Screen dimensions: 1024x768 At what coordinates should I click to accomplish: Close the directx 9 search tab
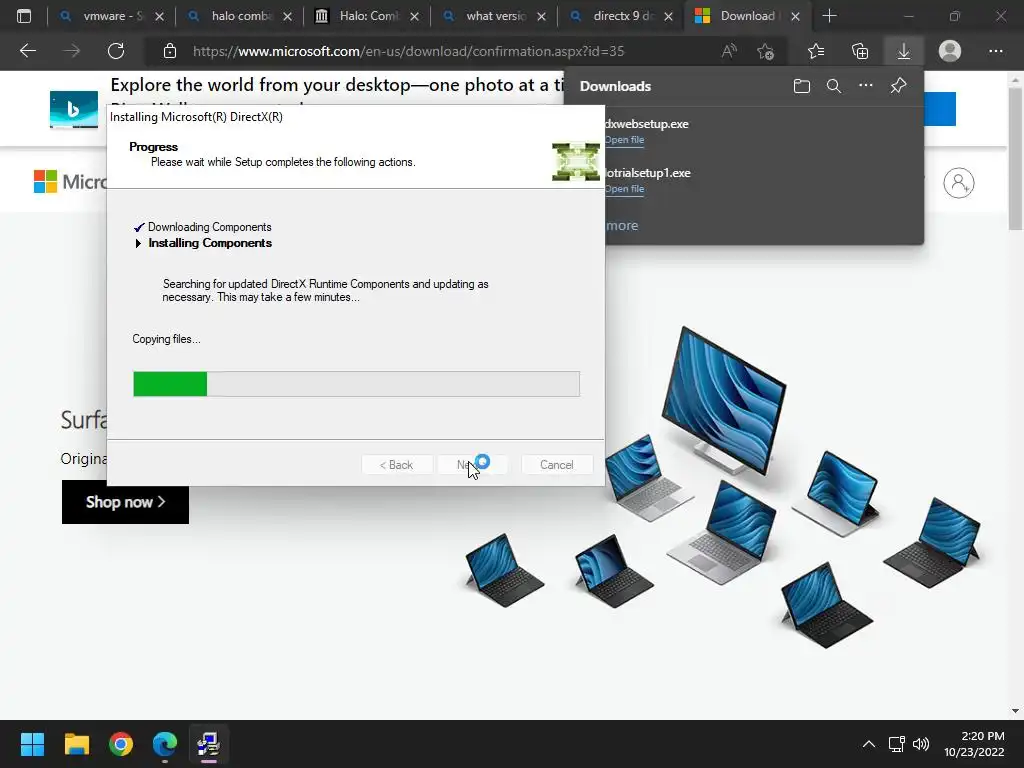click(x=668, y=17)
